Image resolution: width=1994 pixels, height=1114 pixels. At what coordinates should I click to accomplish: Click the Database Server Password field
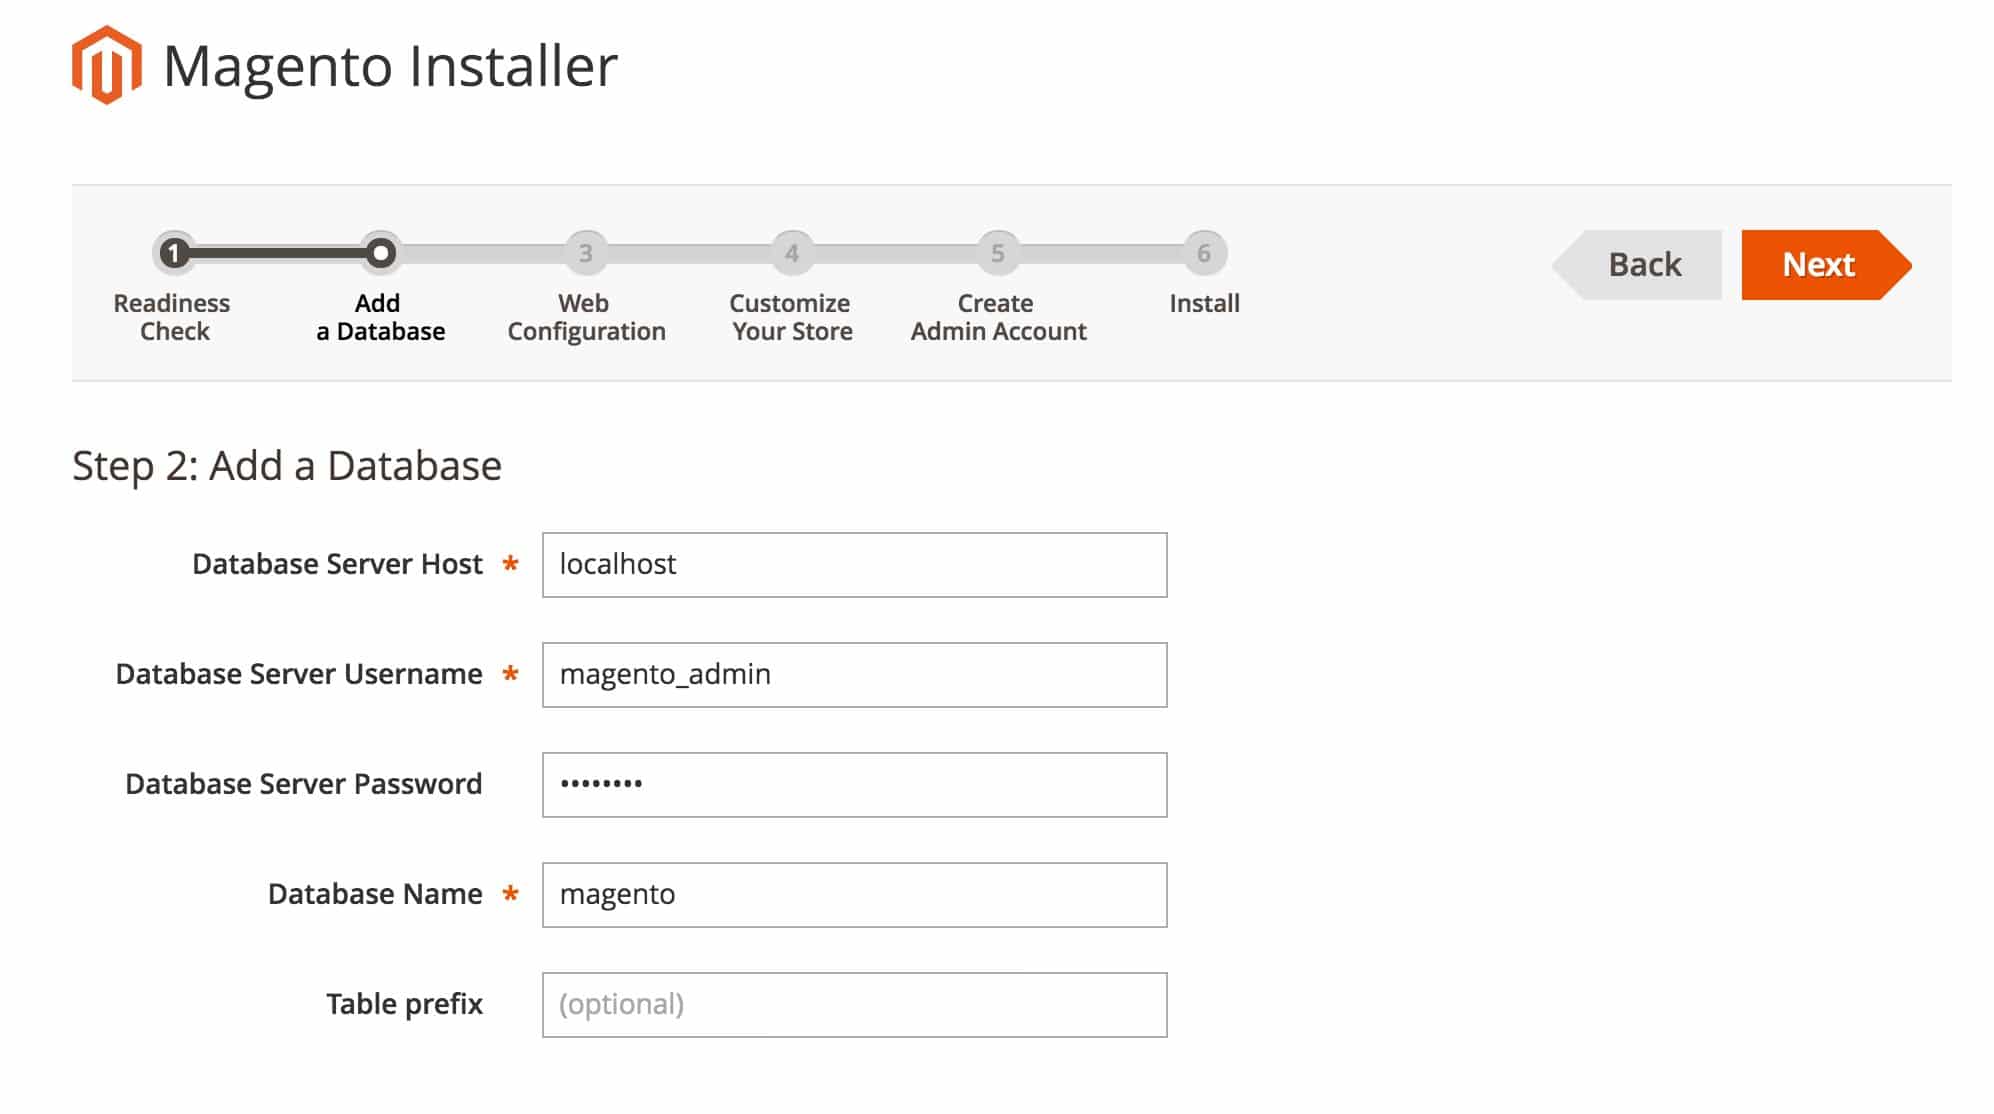tap(852, 784)
